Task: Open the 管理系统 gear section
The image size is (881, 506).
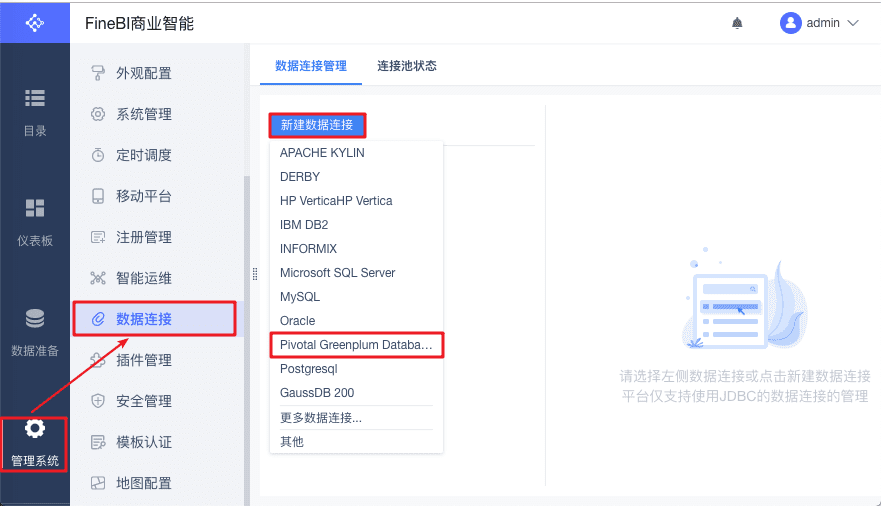Action: click(35, 444)
